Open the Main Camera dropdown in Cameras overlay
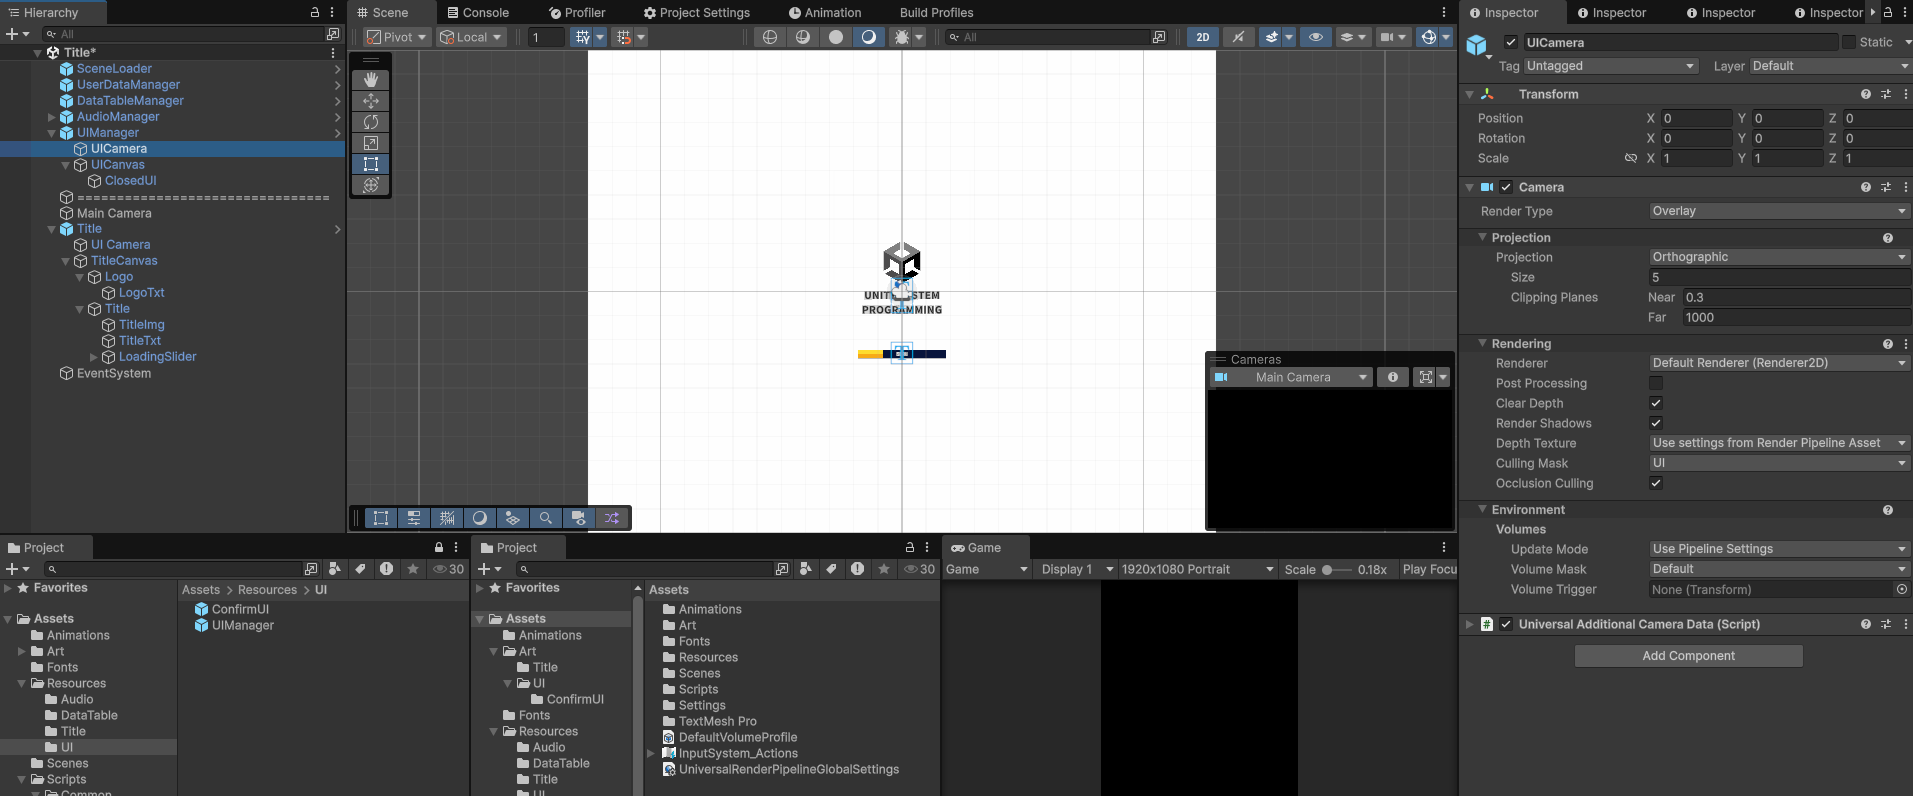 click(1291, 377)
